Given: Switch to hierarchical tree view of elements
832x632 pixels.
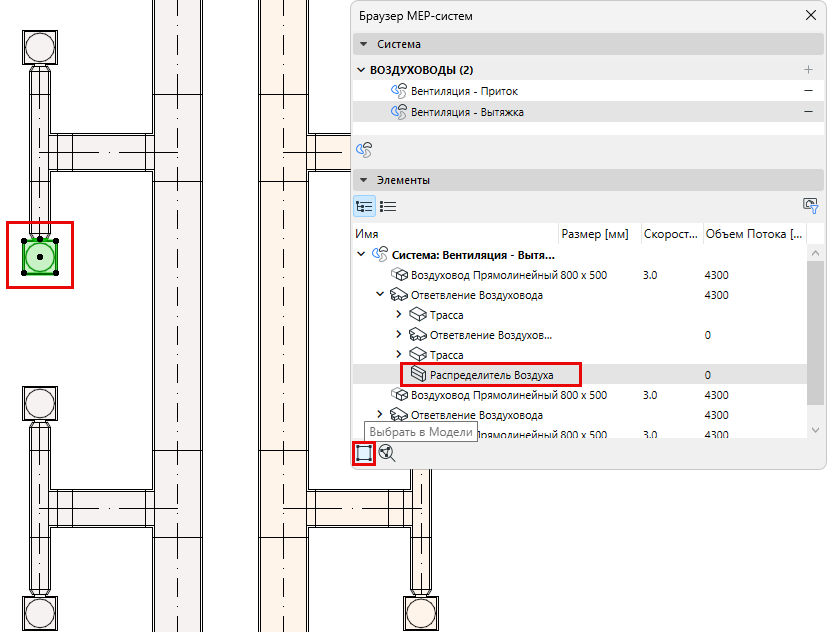Looking at the screenshot, I should tap(365, 206).
